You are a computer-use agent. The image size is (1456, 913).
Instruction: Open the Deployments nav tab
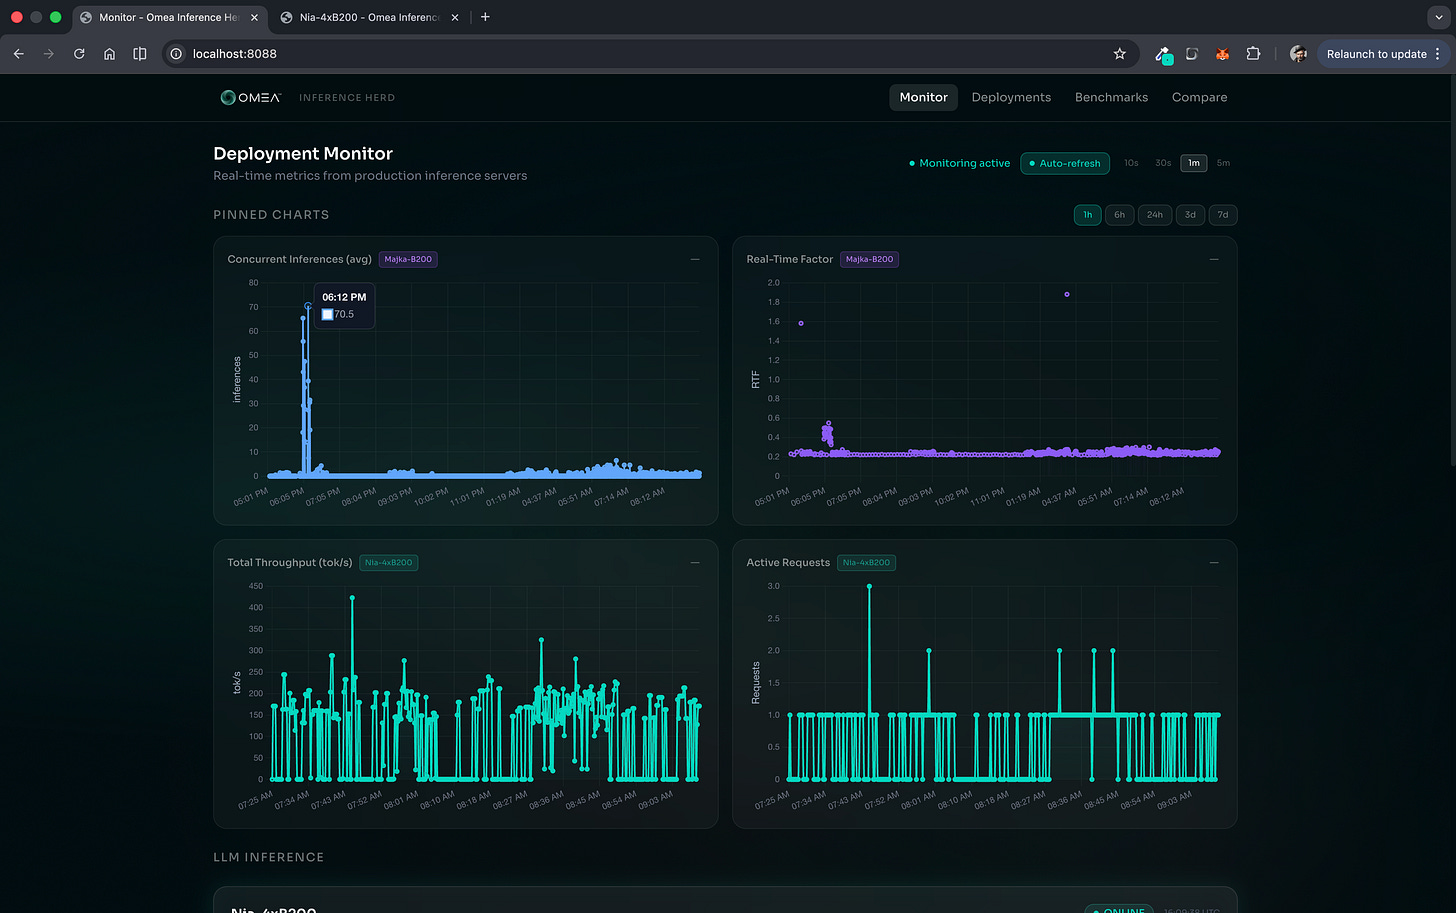pos(1011,97)
